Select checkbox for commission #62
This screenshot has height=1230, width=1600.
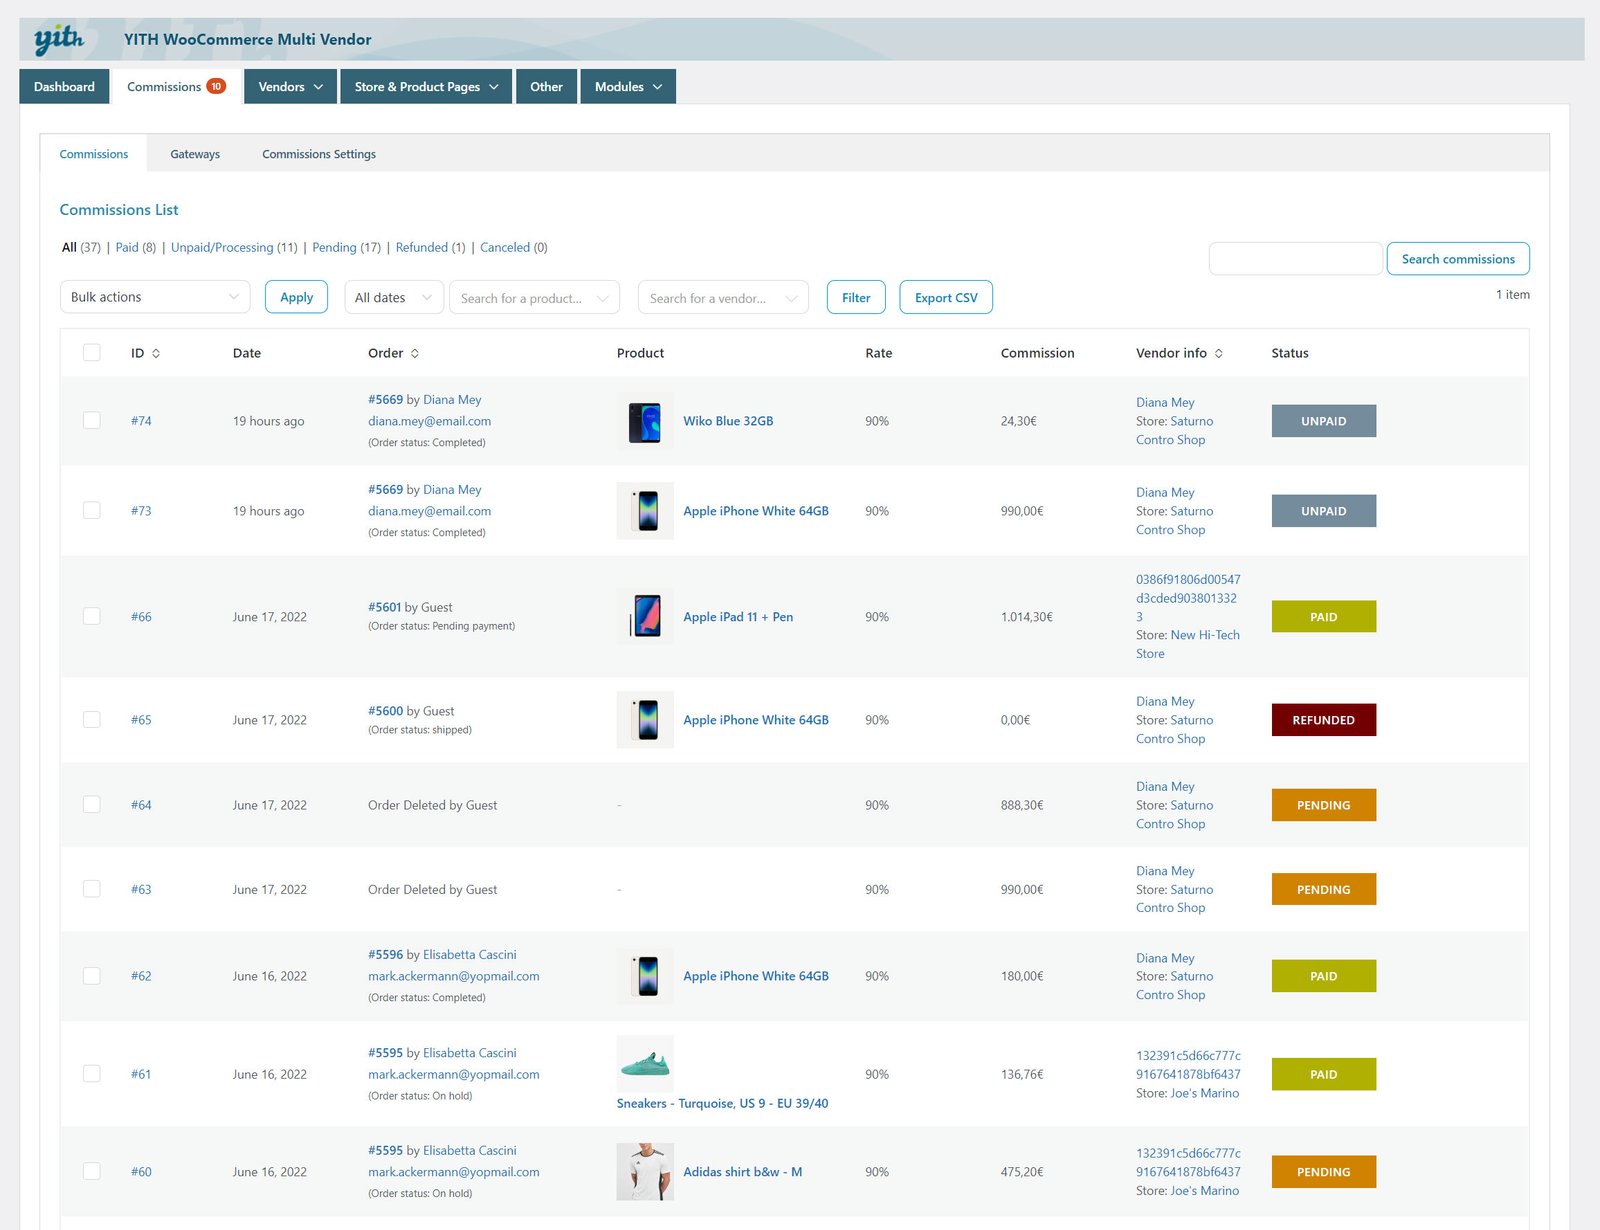coord(92,975)
